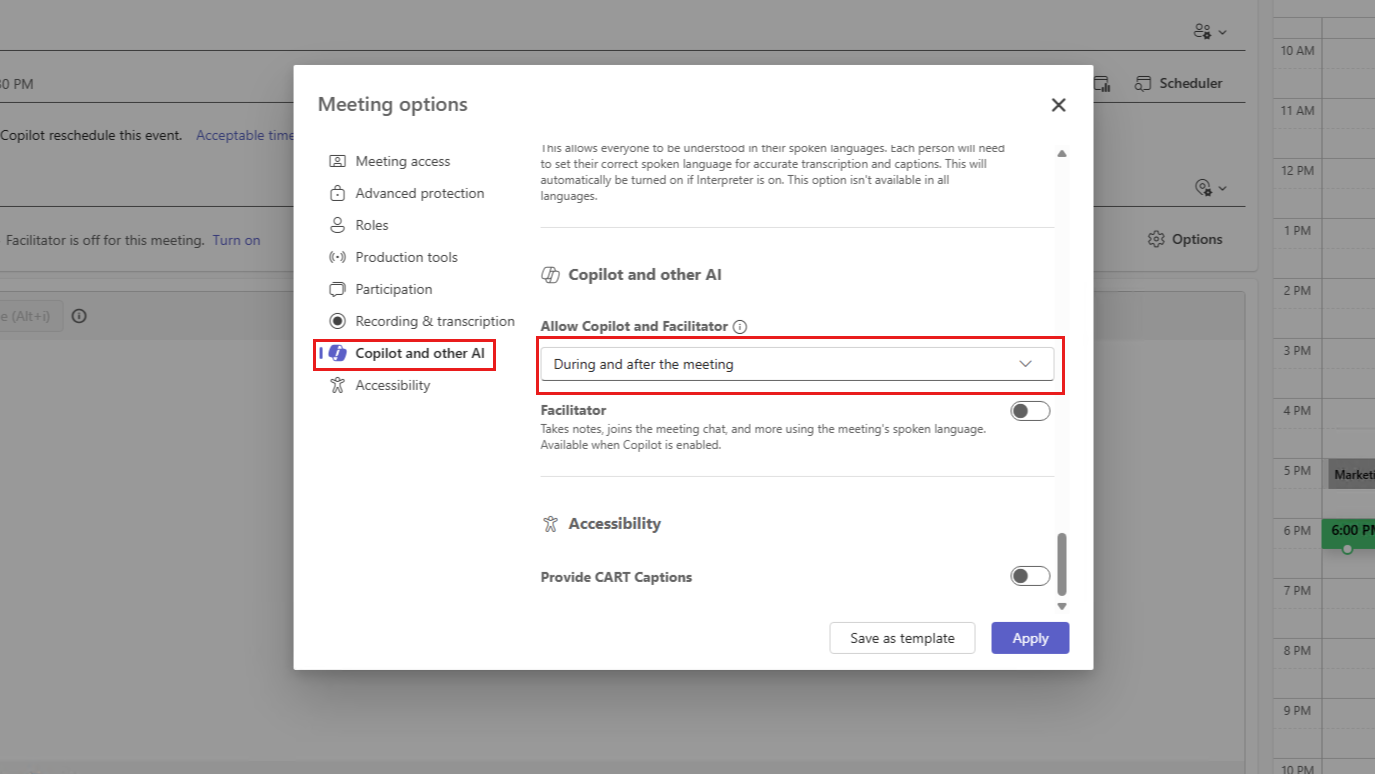Apply the meeting options
The width and height of the screenshot is (1375, 774).
tap(1030, 638)
